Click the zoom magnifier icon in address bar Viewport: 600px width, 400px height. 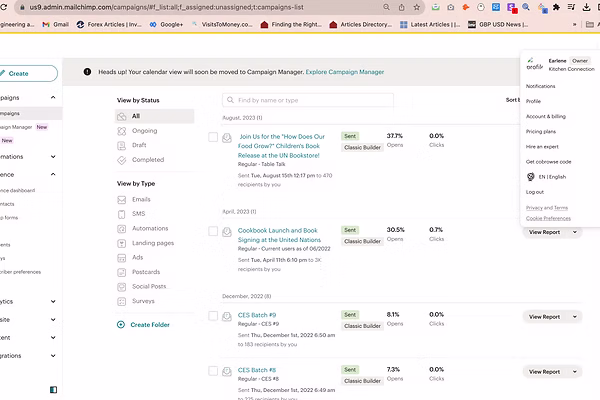pyautogui.click(x=386, y=7)
